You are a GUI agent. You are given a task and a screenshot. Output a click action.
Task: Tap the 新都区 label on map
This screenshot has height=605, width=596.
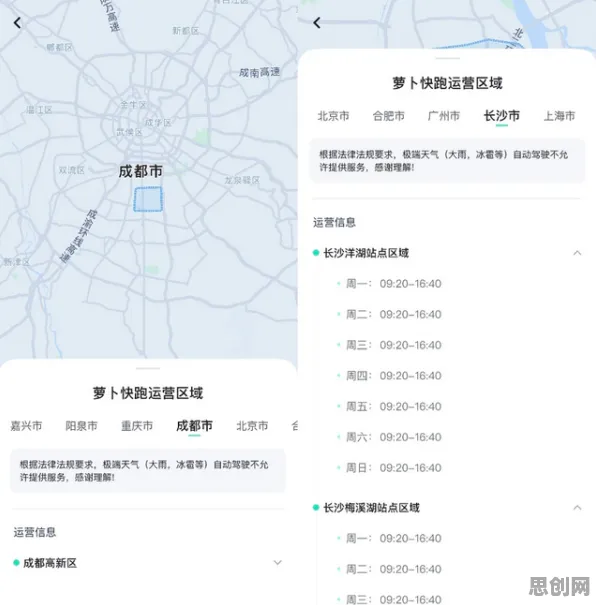(x=186, y=31)
